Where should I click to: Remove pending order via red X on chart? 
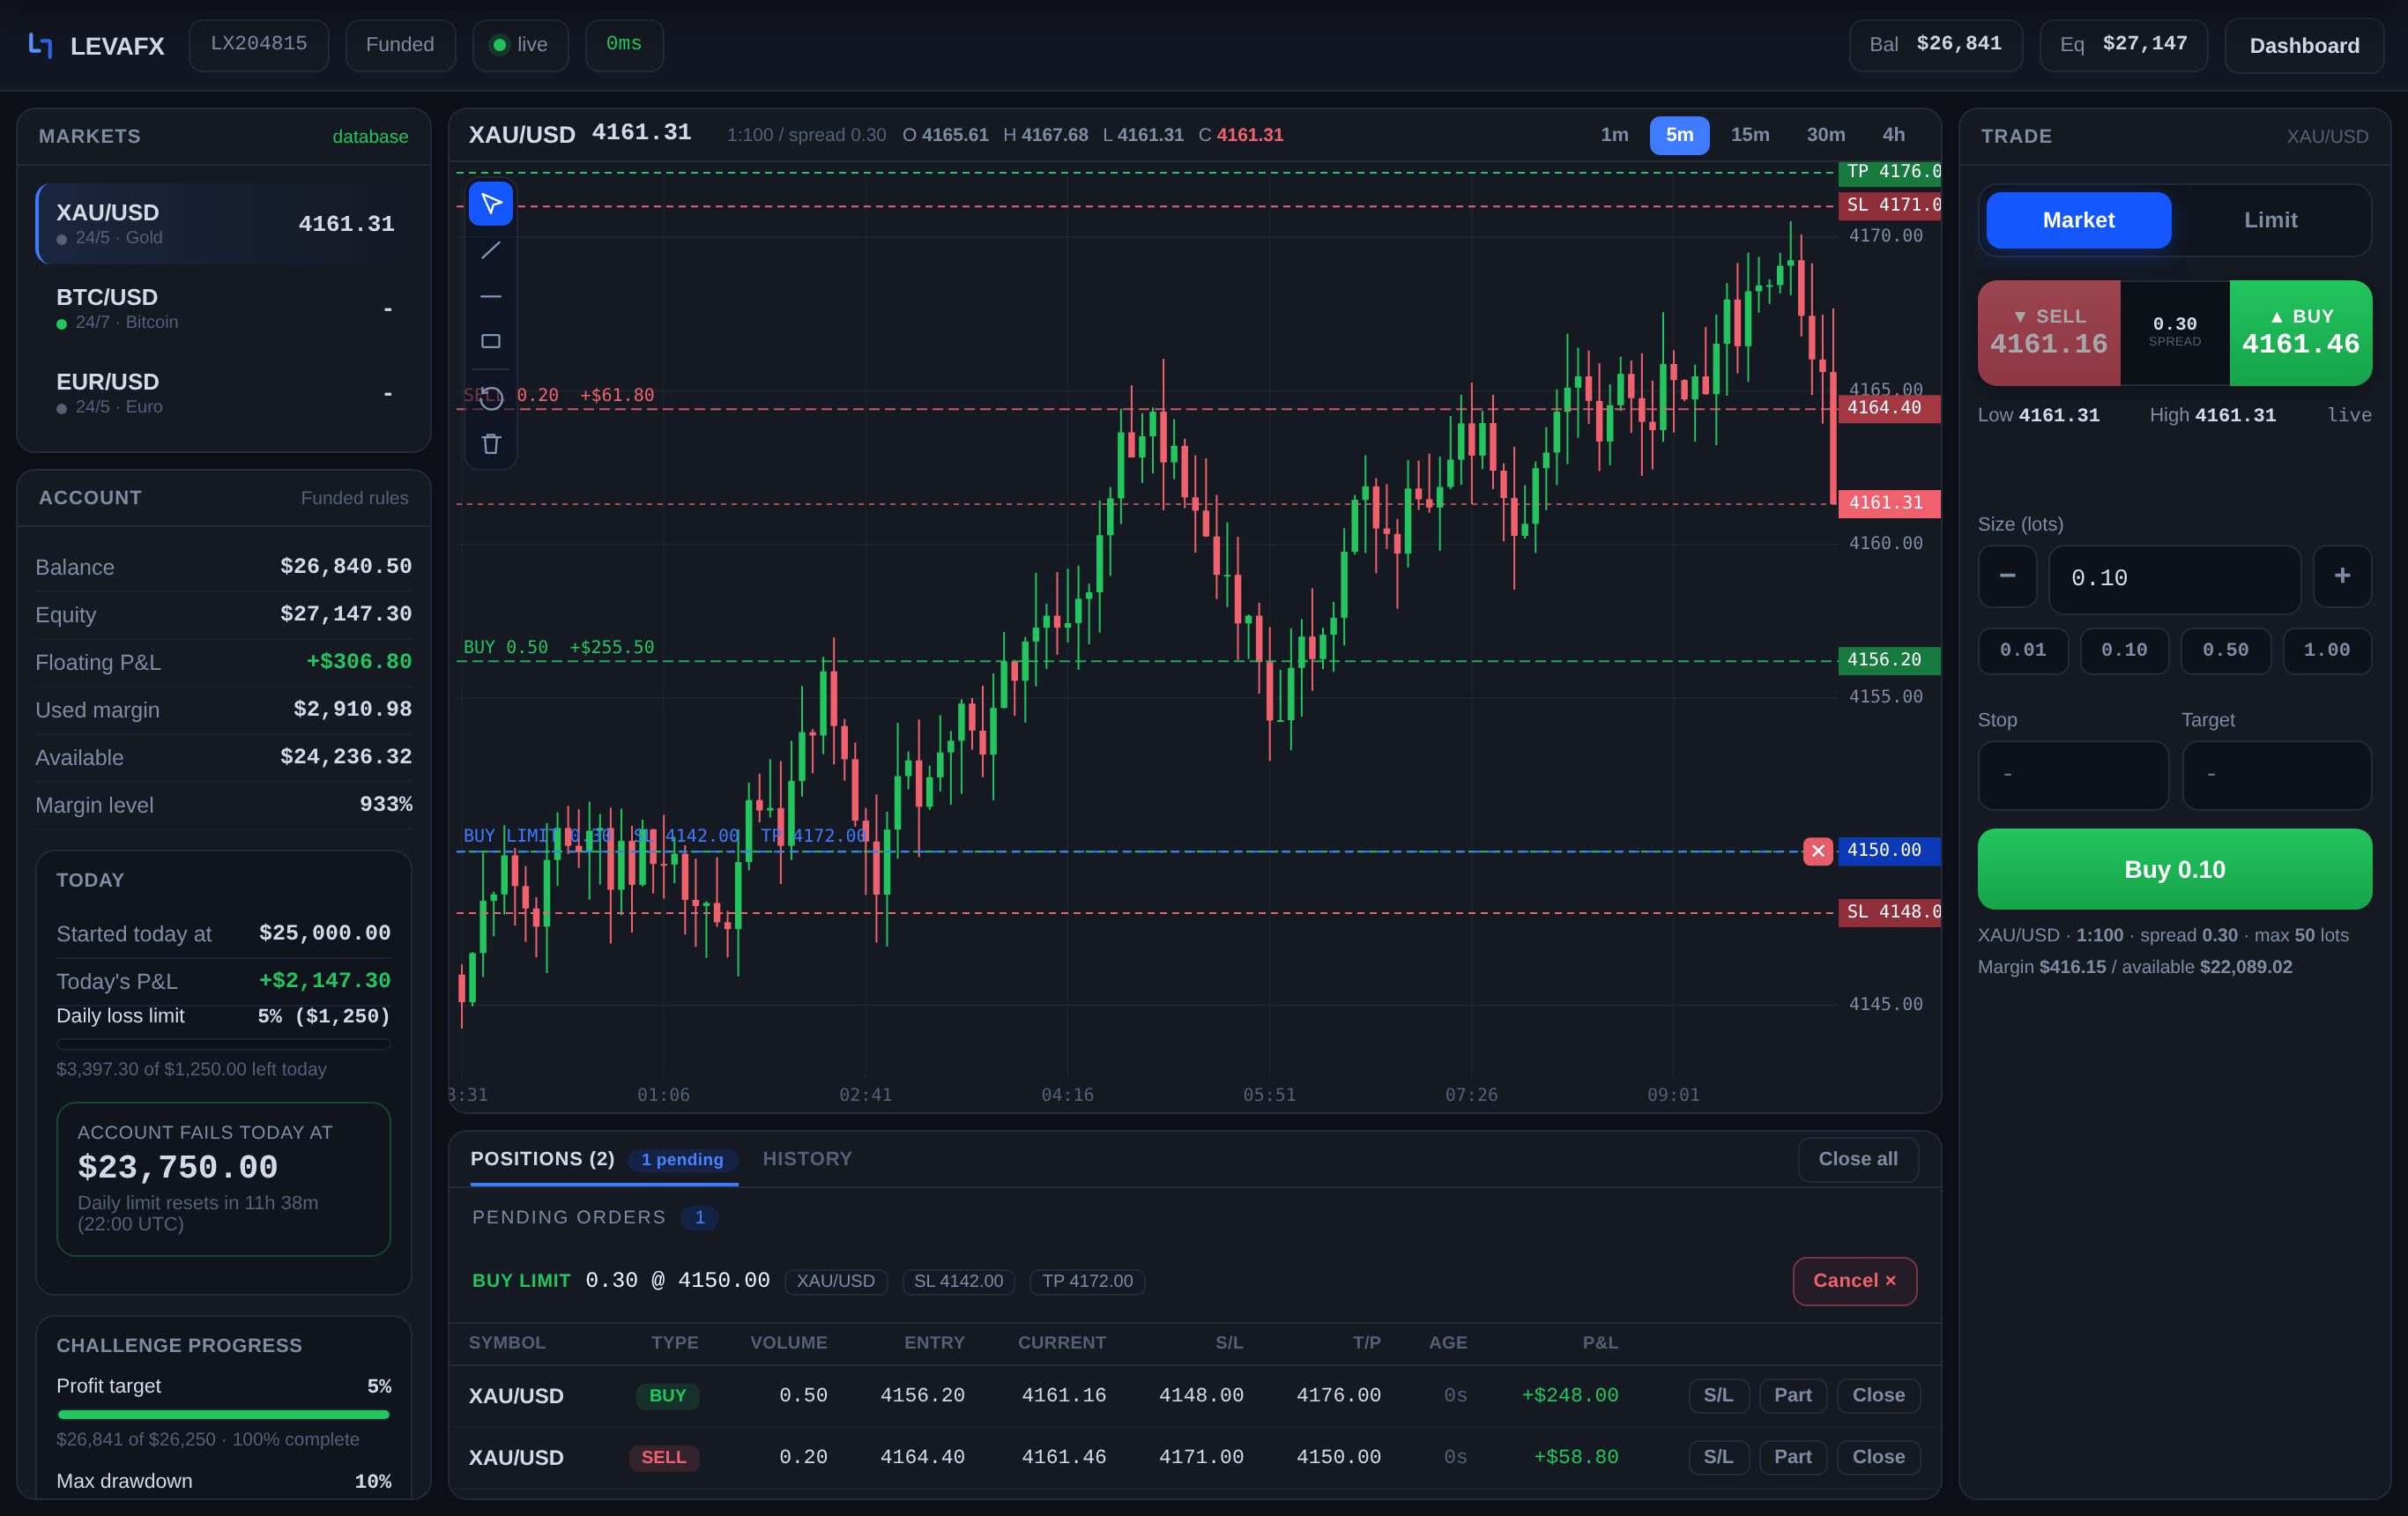pyautogui.click(x=1818, y=851)
